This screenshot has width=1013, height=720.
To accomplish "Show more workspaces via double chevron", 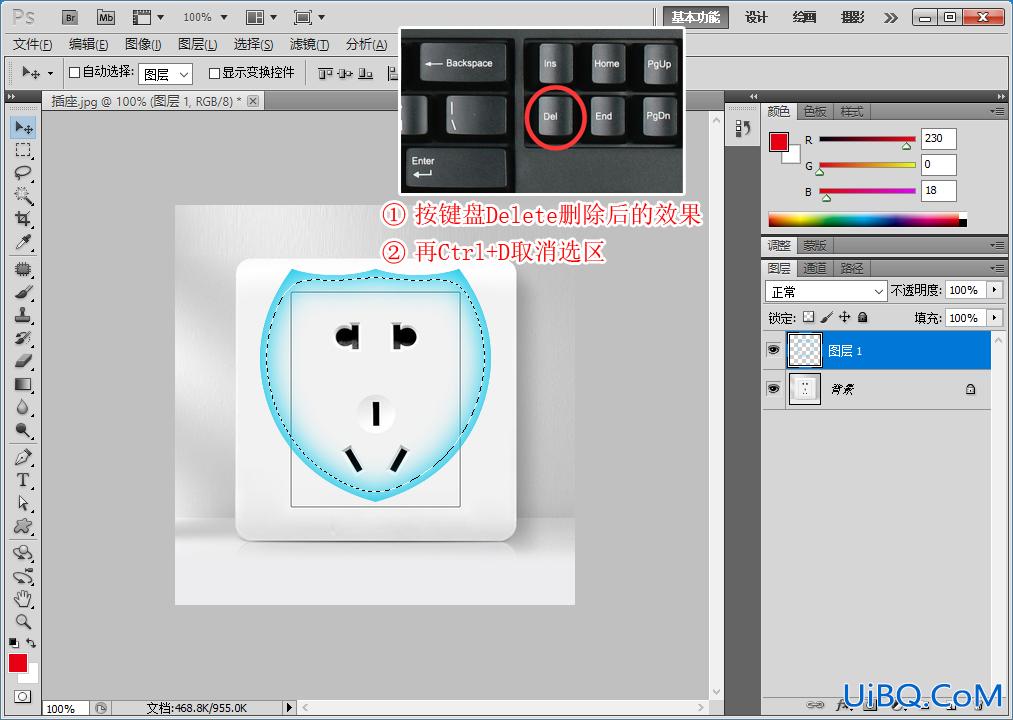I will pyautogui.click(x=891, y=17).
